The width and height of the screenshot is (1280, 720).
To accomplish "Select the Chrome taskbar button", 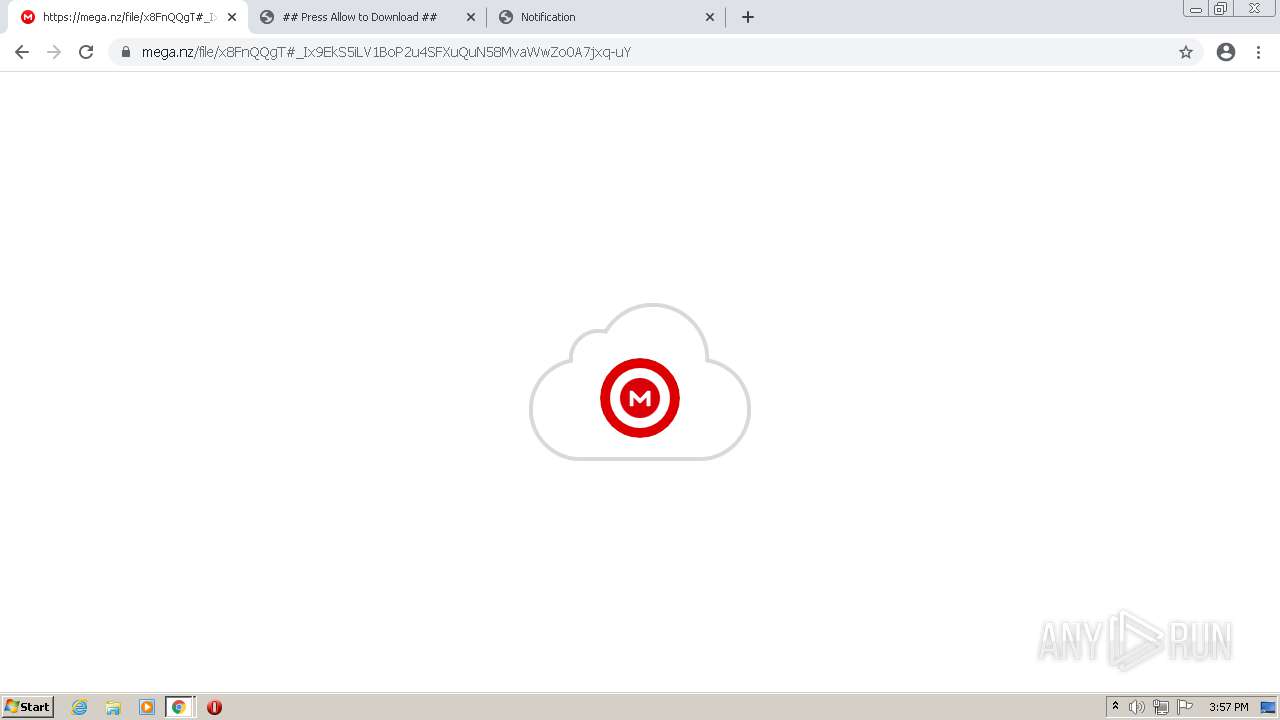I will click(179, 707).
